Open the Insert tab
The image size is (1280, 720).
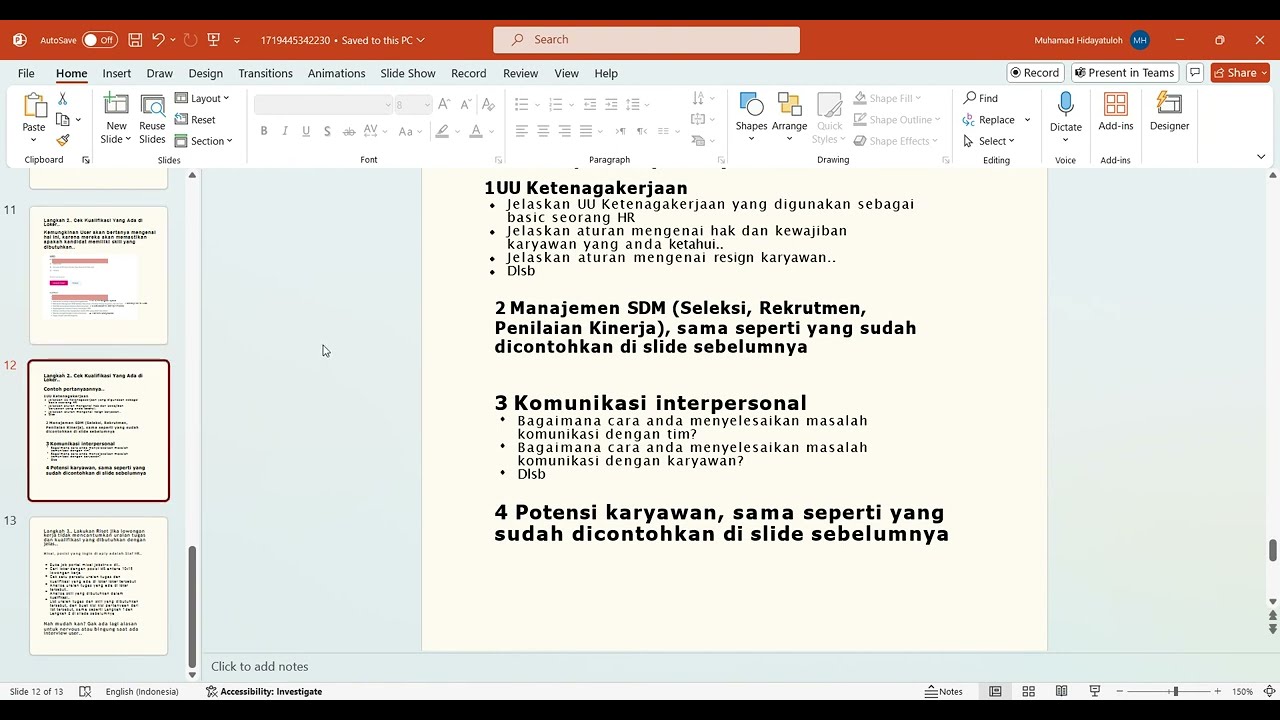(116, 73)
